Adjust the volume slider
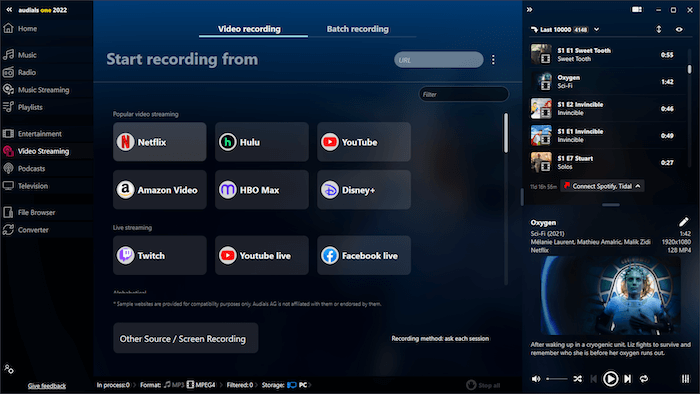Viewport: 700px width, 394px height. (557, 379)
